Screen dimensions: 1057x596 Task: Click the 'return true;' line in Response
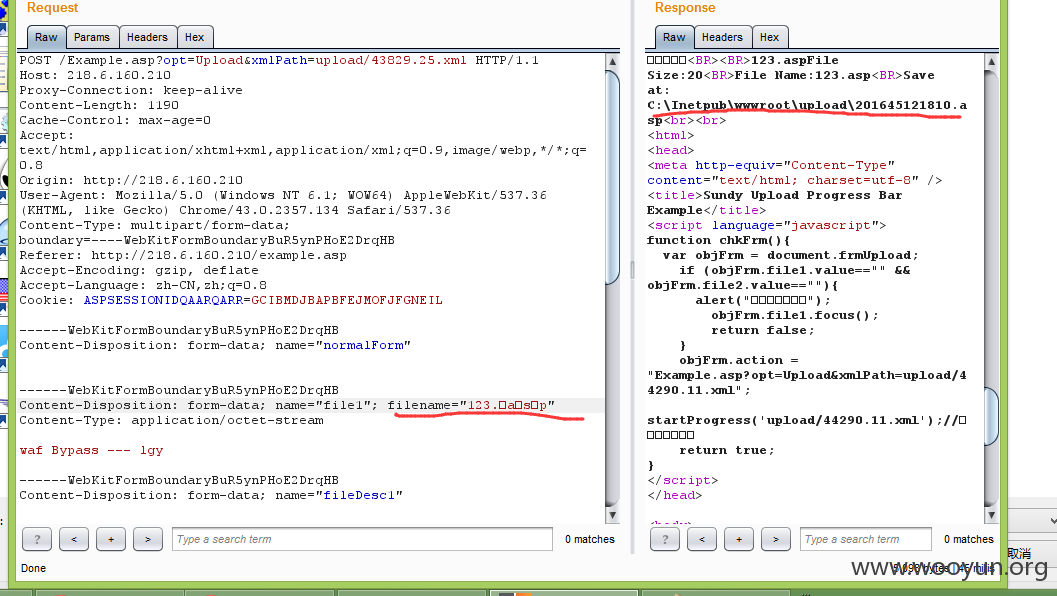point(727,450)
